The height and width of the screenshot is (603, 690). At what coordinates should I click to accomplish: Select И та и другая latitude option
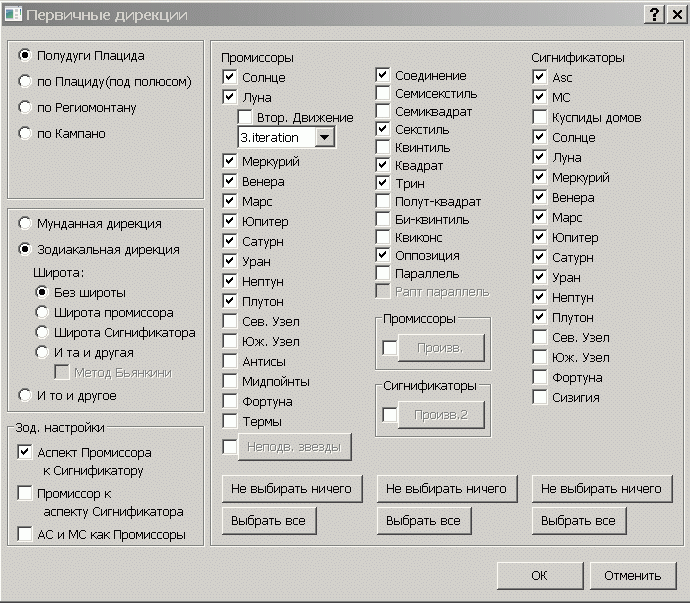[x=42, y=352]
